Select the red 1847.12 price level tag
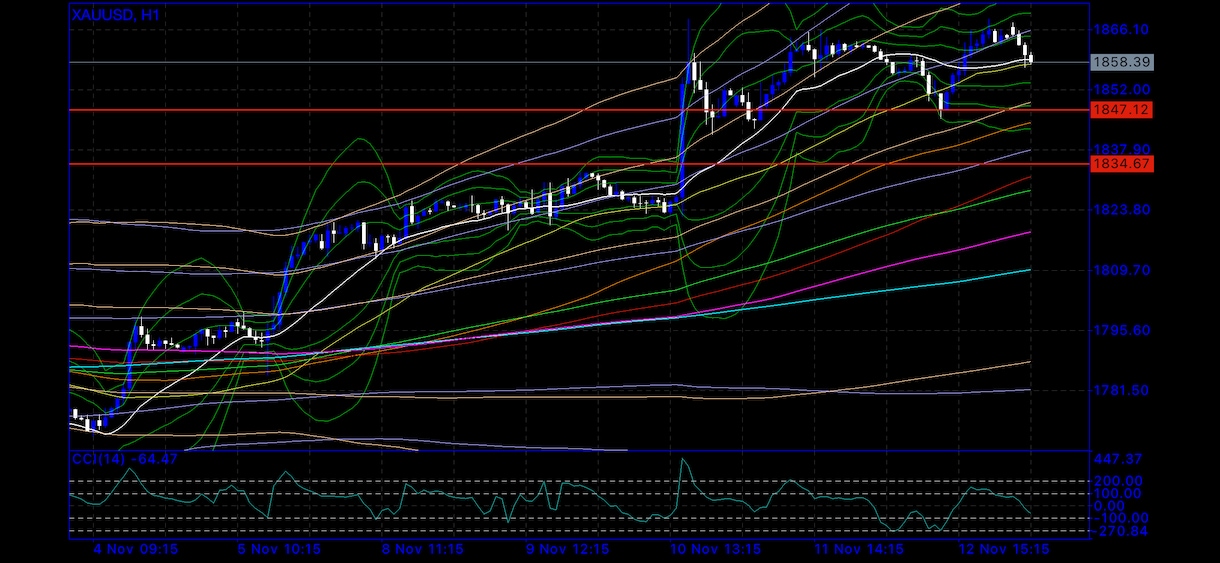Viewport: 1220px width, 563px height. click(1122, 110)
